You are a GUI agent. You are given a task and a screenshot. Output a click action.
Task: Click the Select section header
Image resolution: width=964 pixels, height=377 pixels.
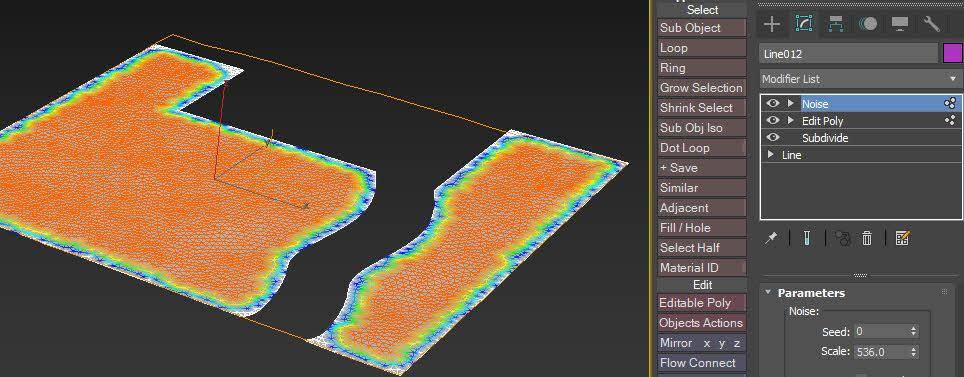702,10
